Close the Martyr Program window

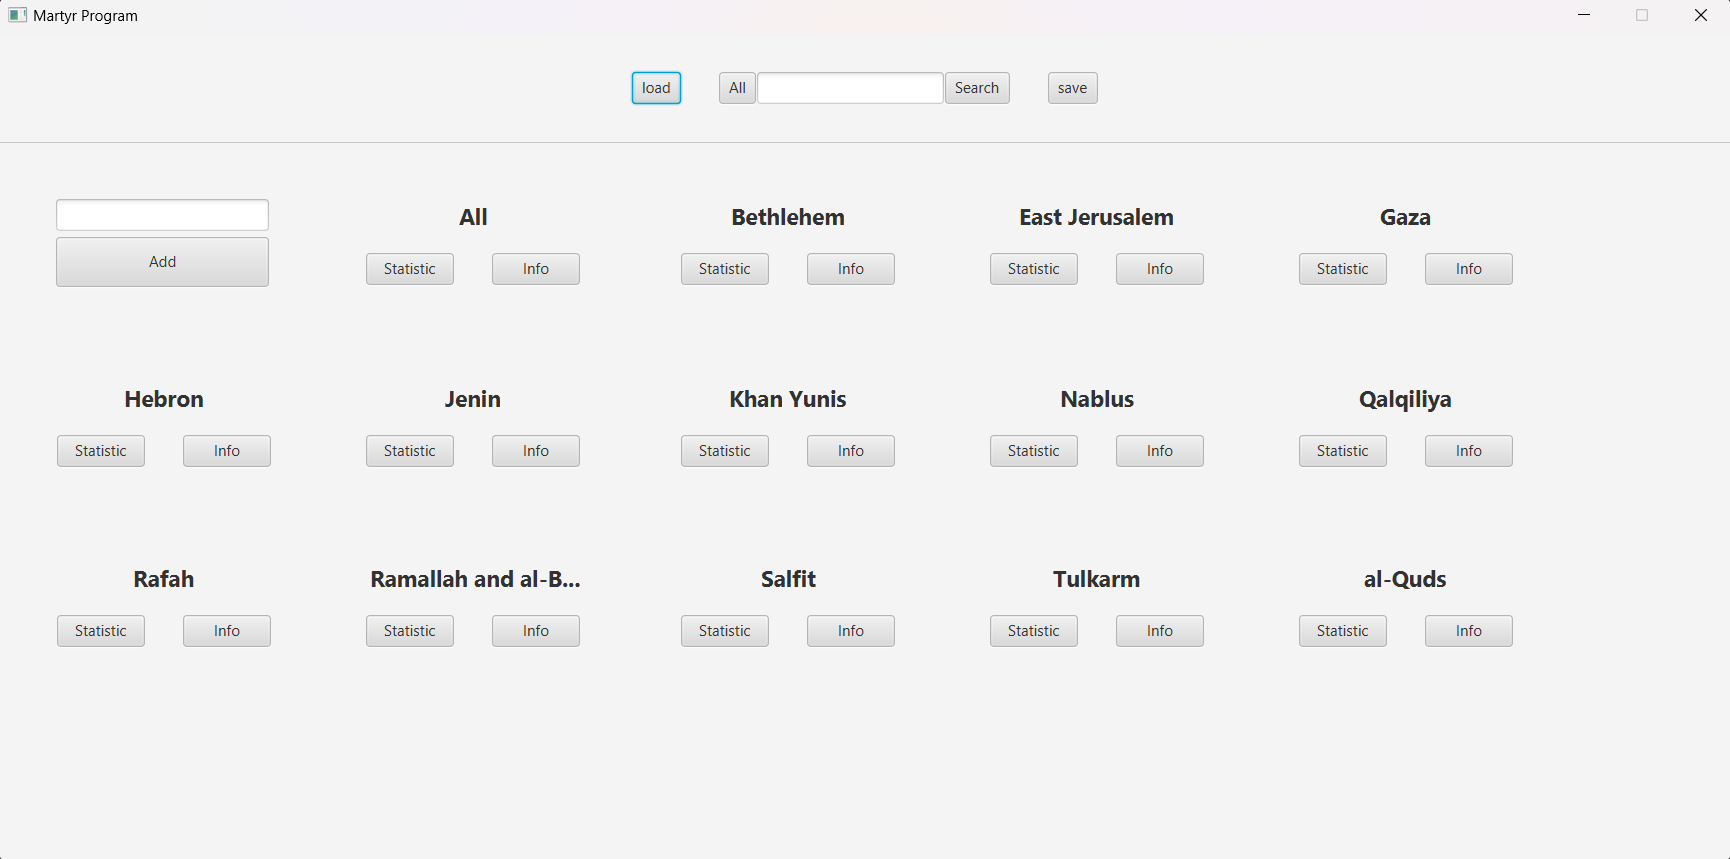(x=1701, y=15)
